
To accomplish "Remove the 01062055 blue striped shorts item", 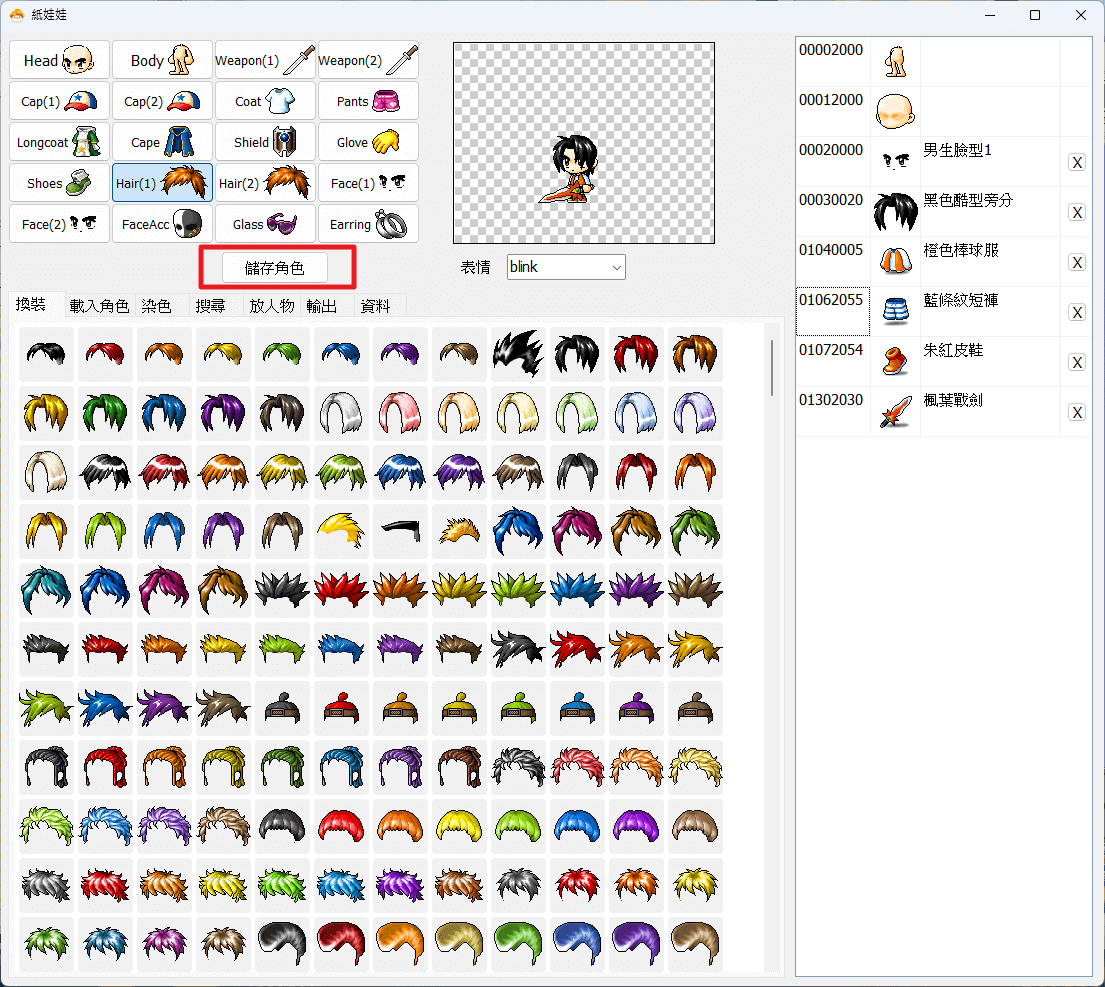I will (1077, 312).
